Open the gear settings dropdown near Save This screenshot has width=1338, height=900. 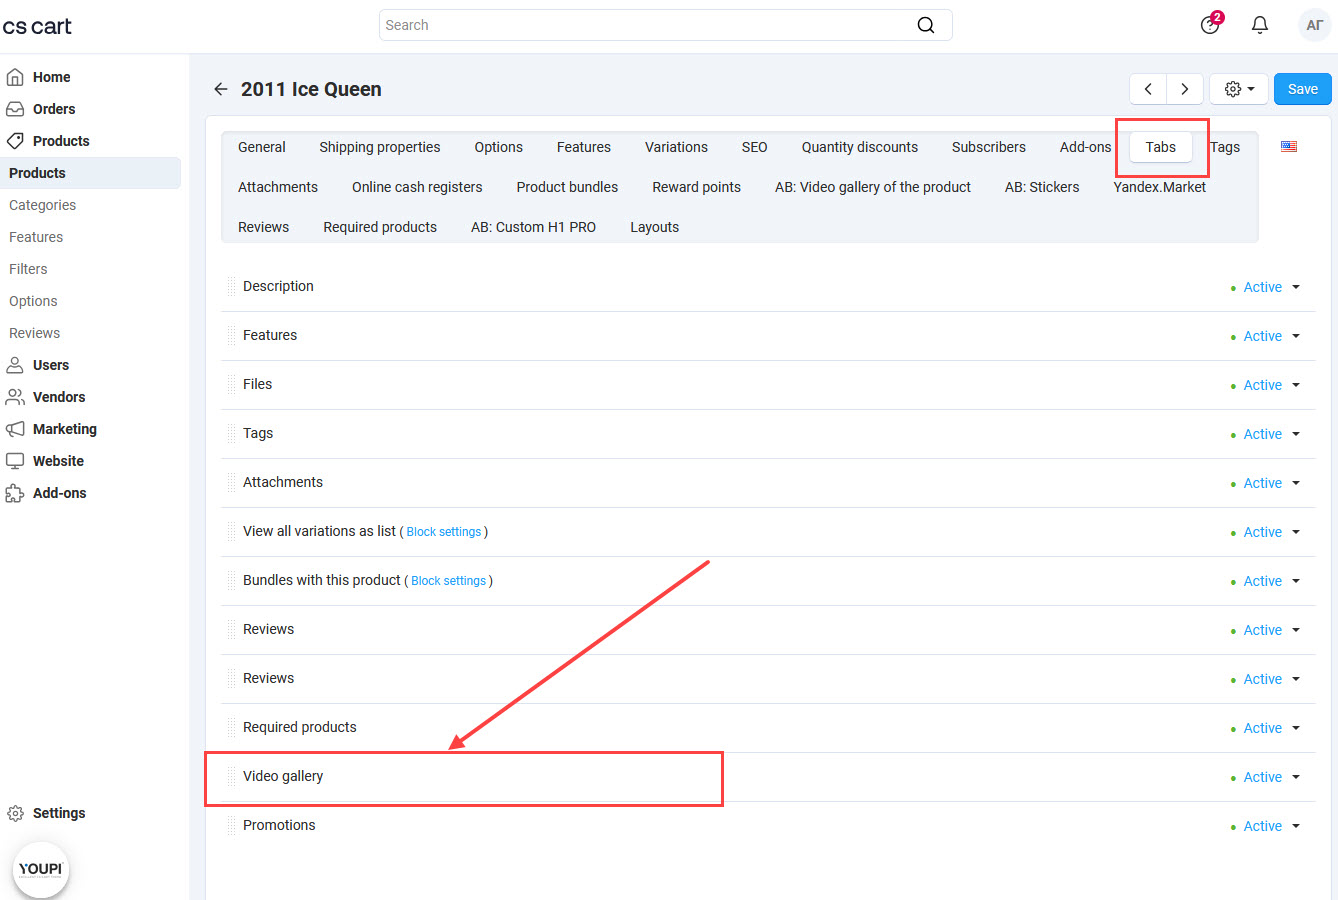pos(1238,88)
